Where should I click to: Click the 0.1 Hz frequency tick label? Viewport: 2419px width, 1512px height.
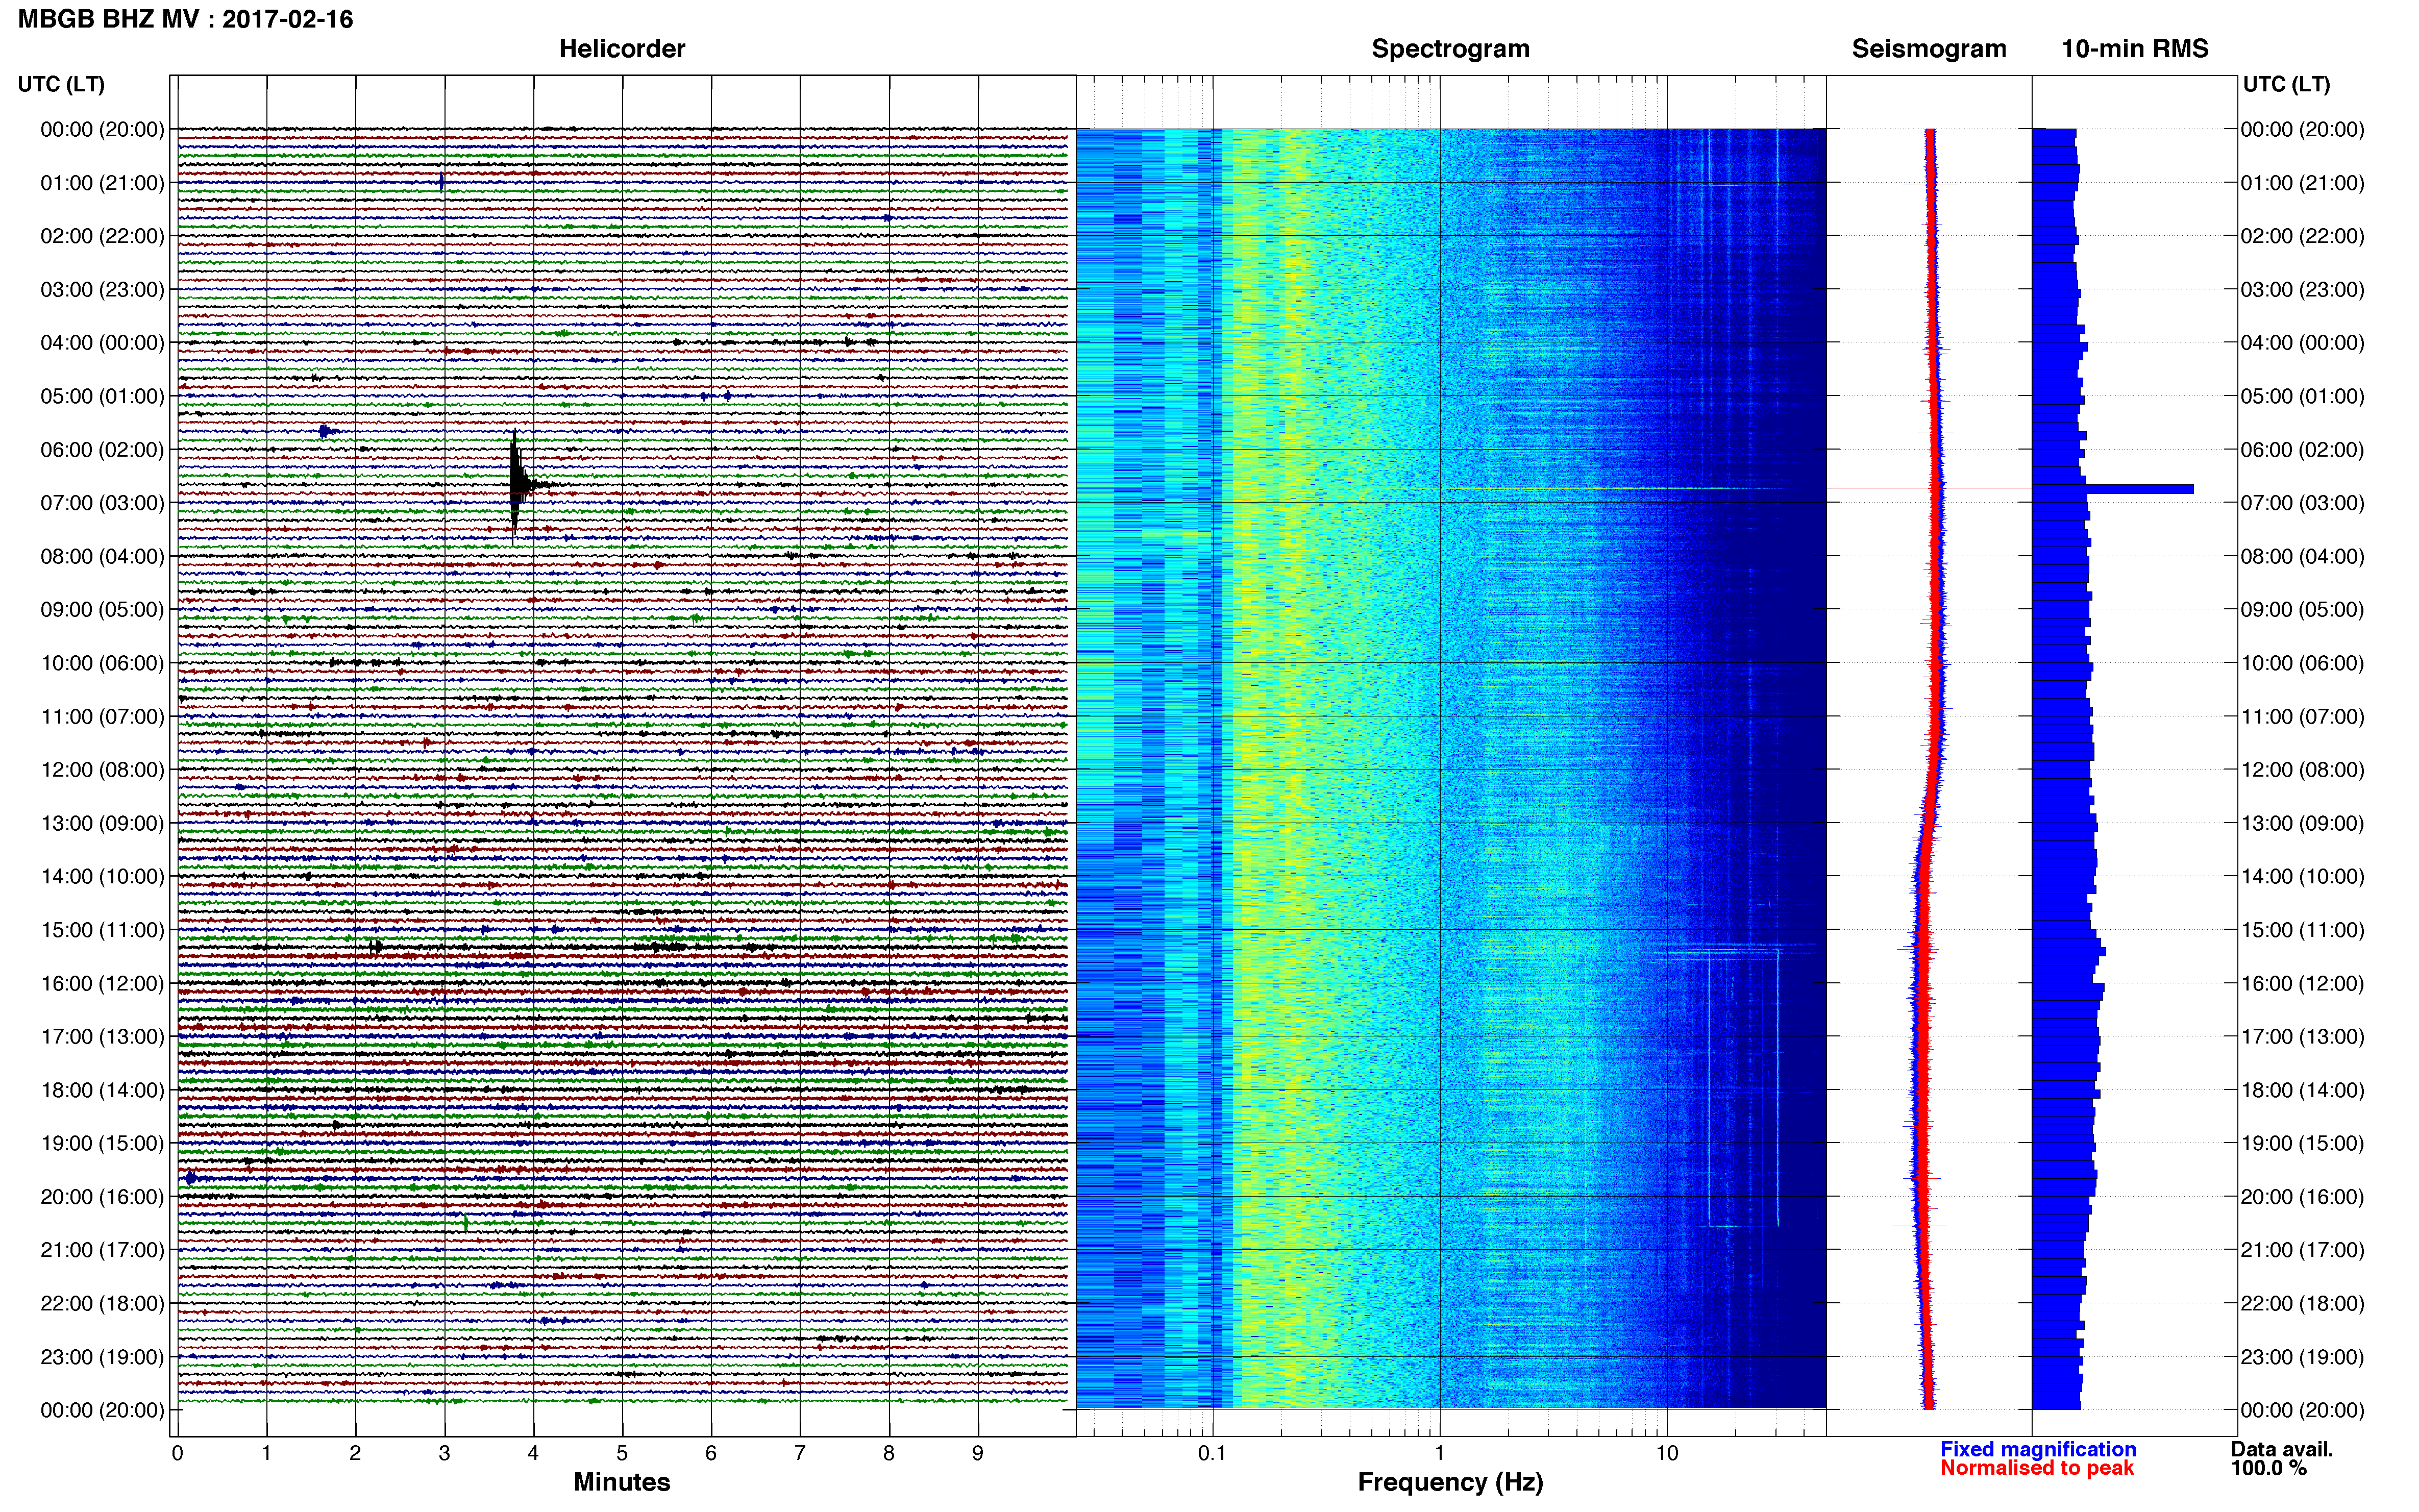point(1212,1453)
